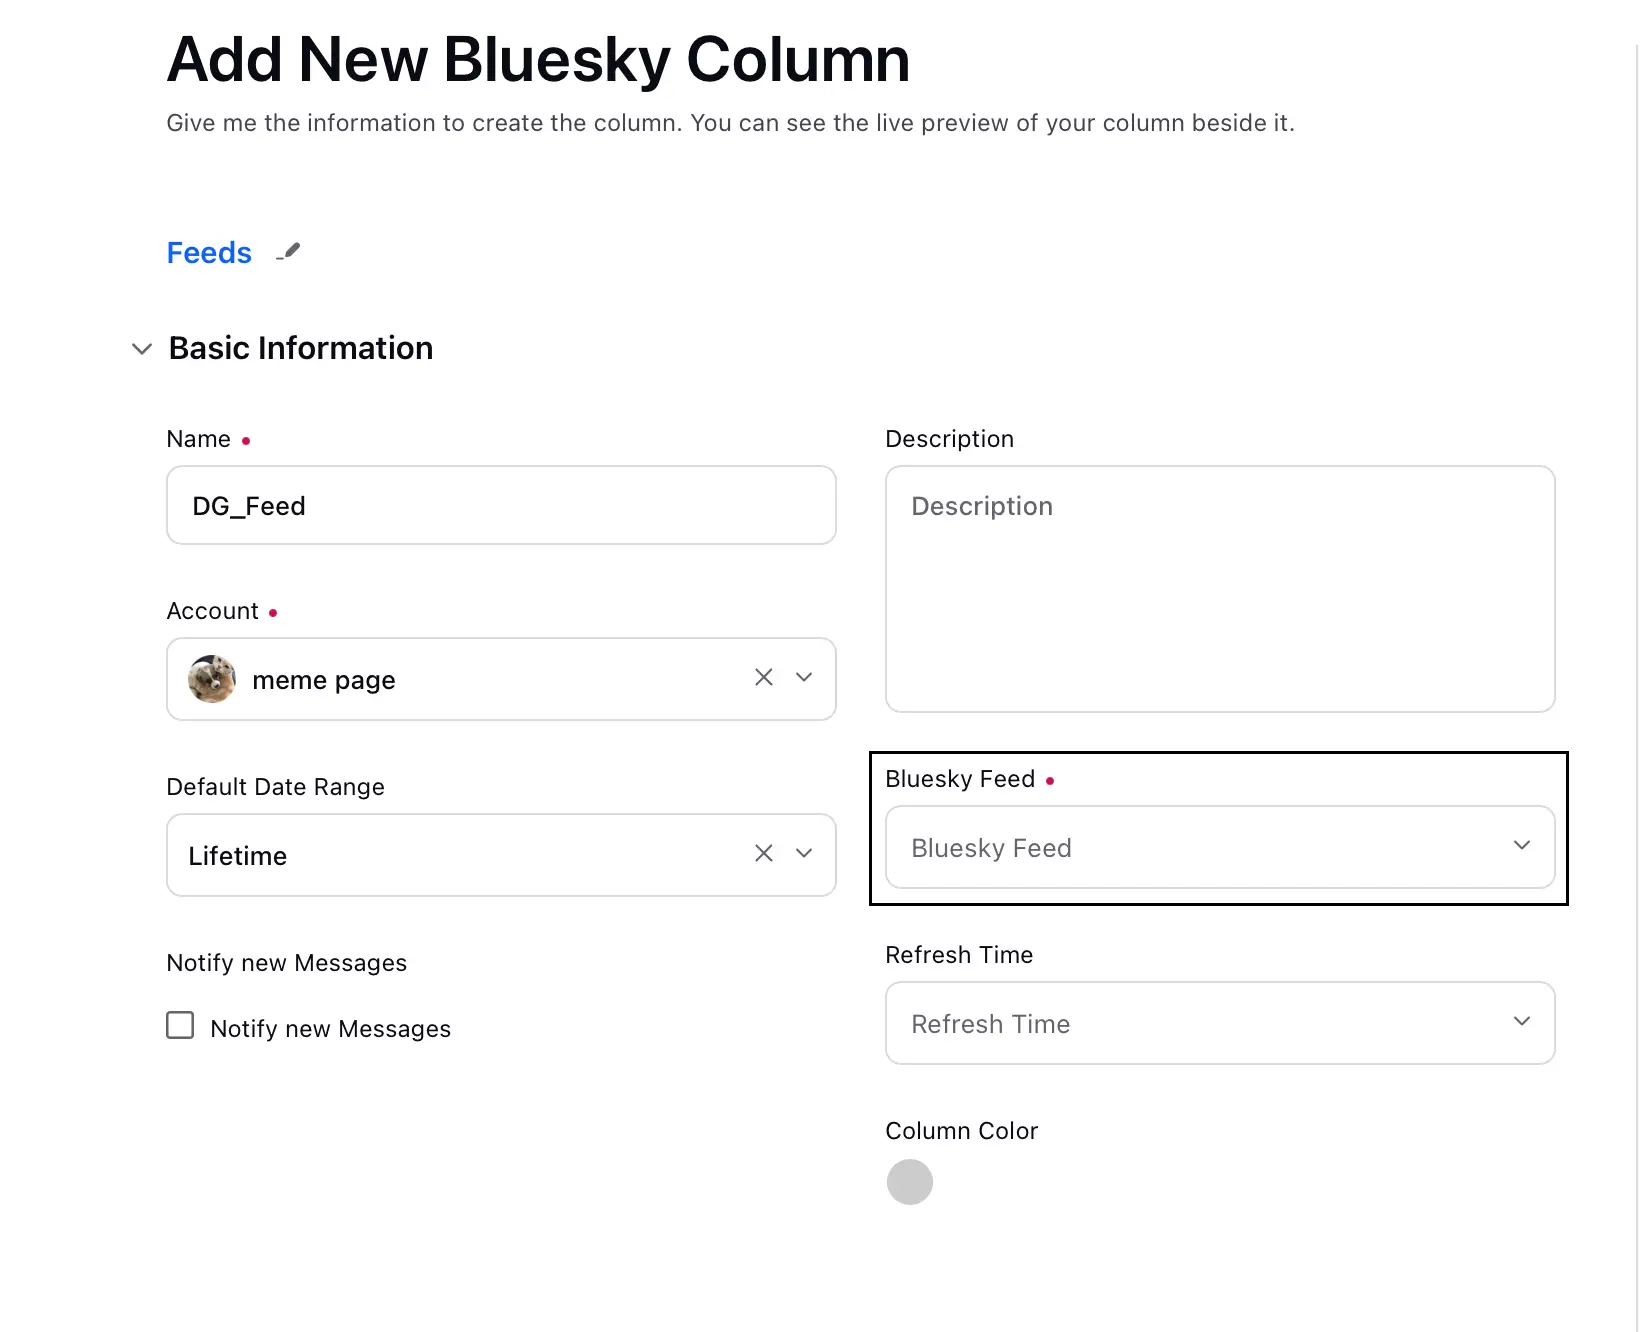Select the Feeds link
Image resolution: width=1642 pixels, height=1332 pixels.
pos(208,252)
